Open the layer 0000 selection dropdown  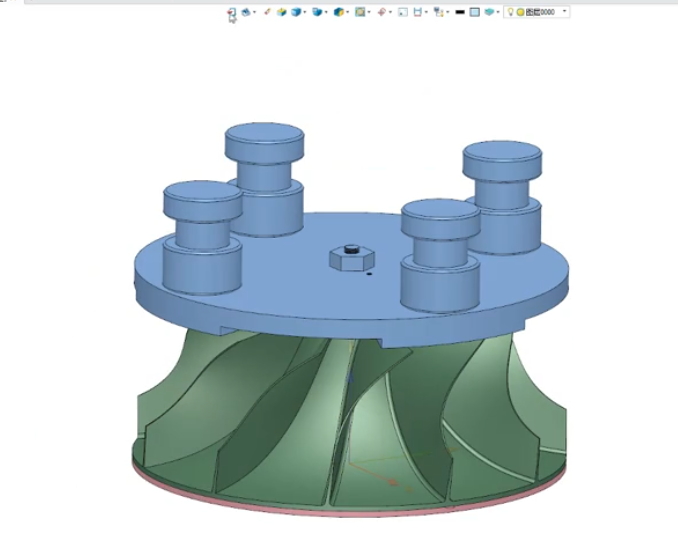[x=564, y=12]
